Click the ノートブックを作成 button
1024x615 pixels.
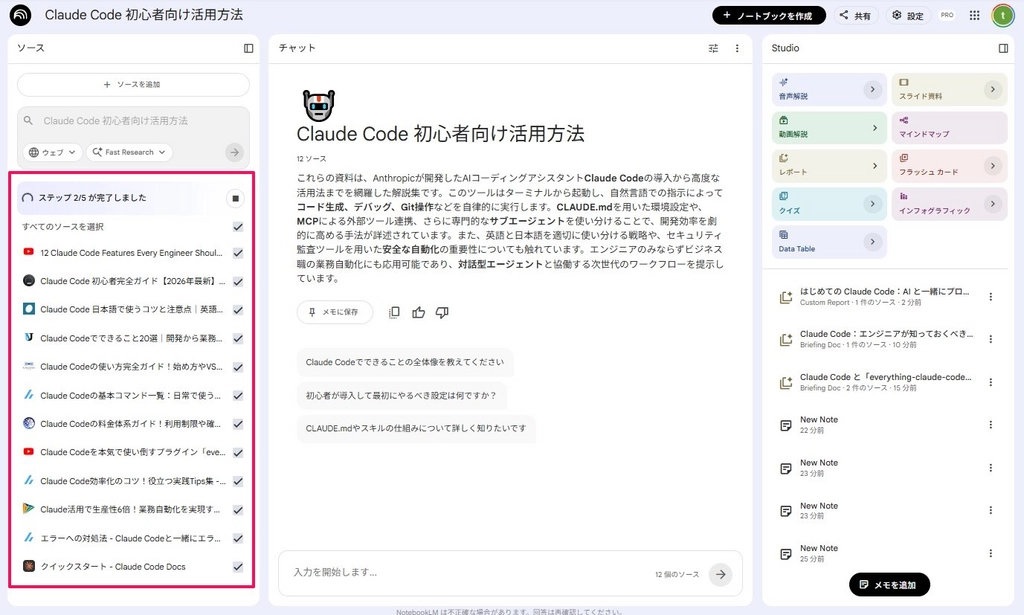pos(769,16)
